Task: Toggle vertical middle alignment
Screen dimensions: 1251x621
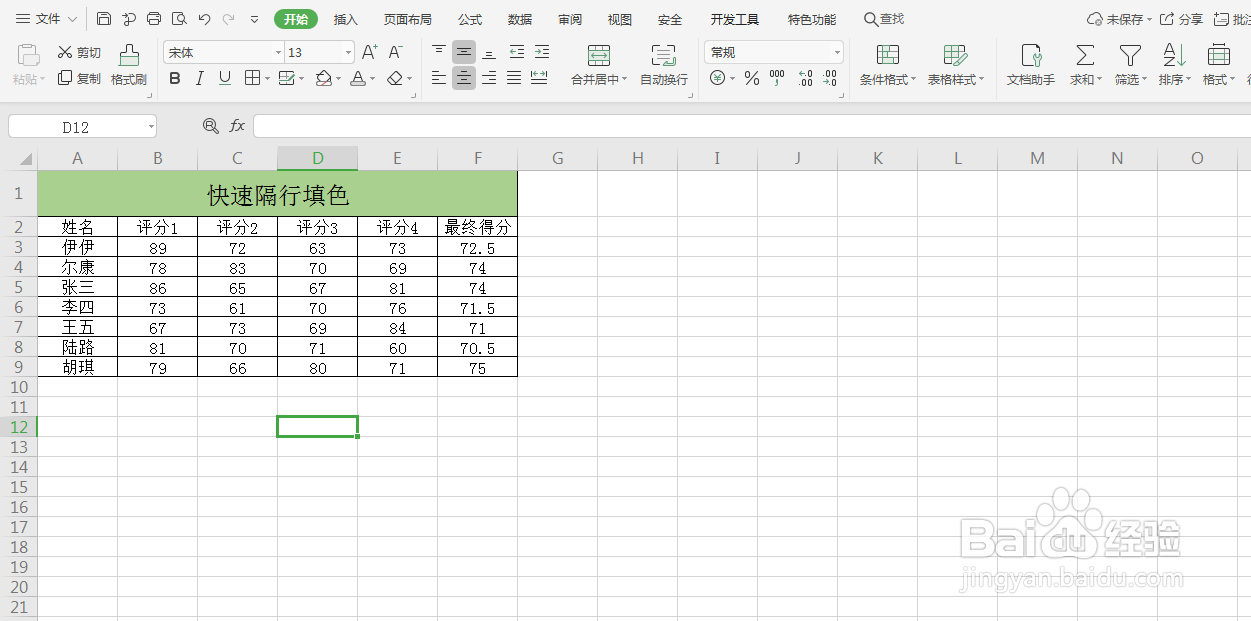Action: click(464, 52)
